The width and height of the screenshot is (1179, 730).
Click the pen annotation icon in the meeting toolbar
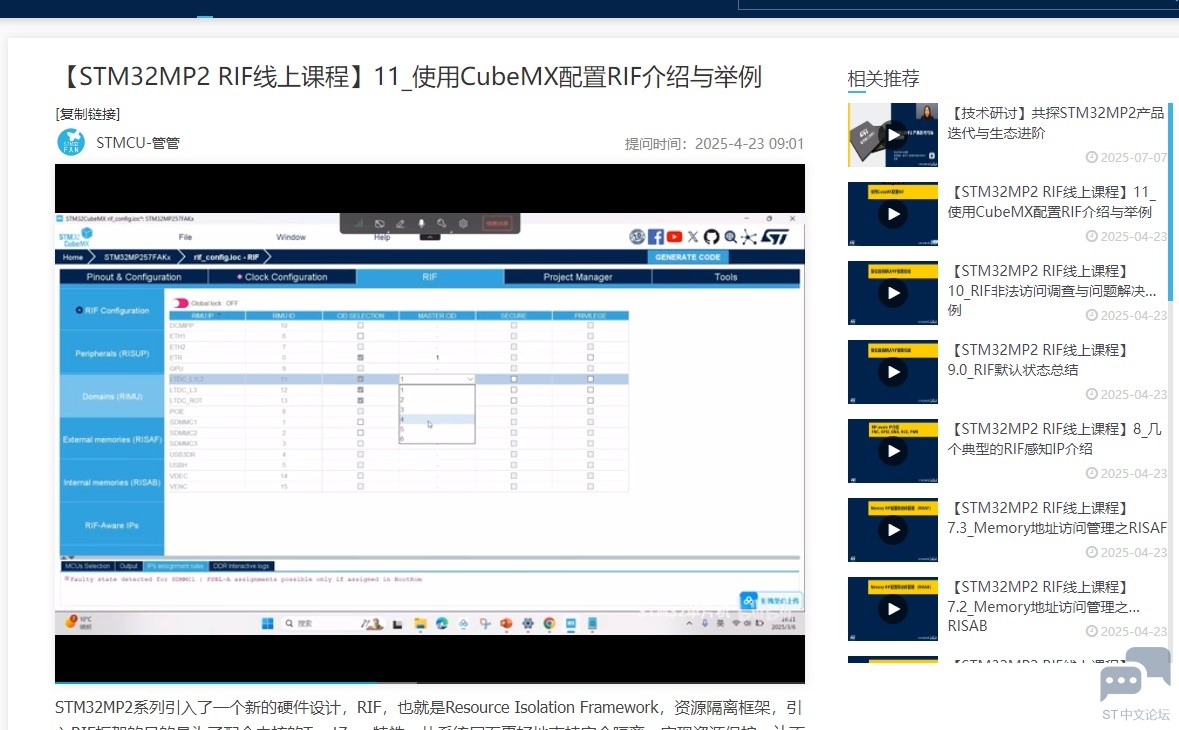coord(400,223)
